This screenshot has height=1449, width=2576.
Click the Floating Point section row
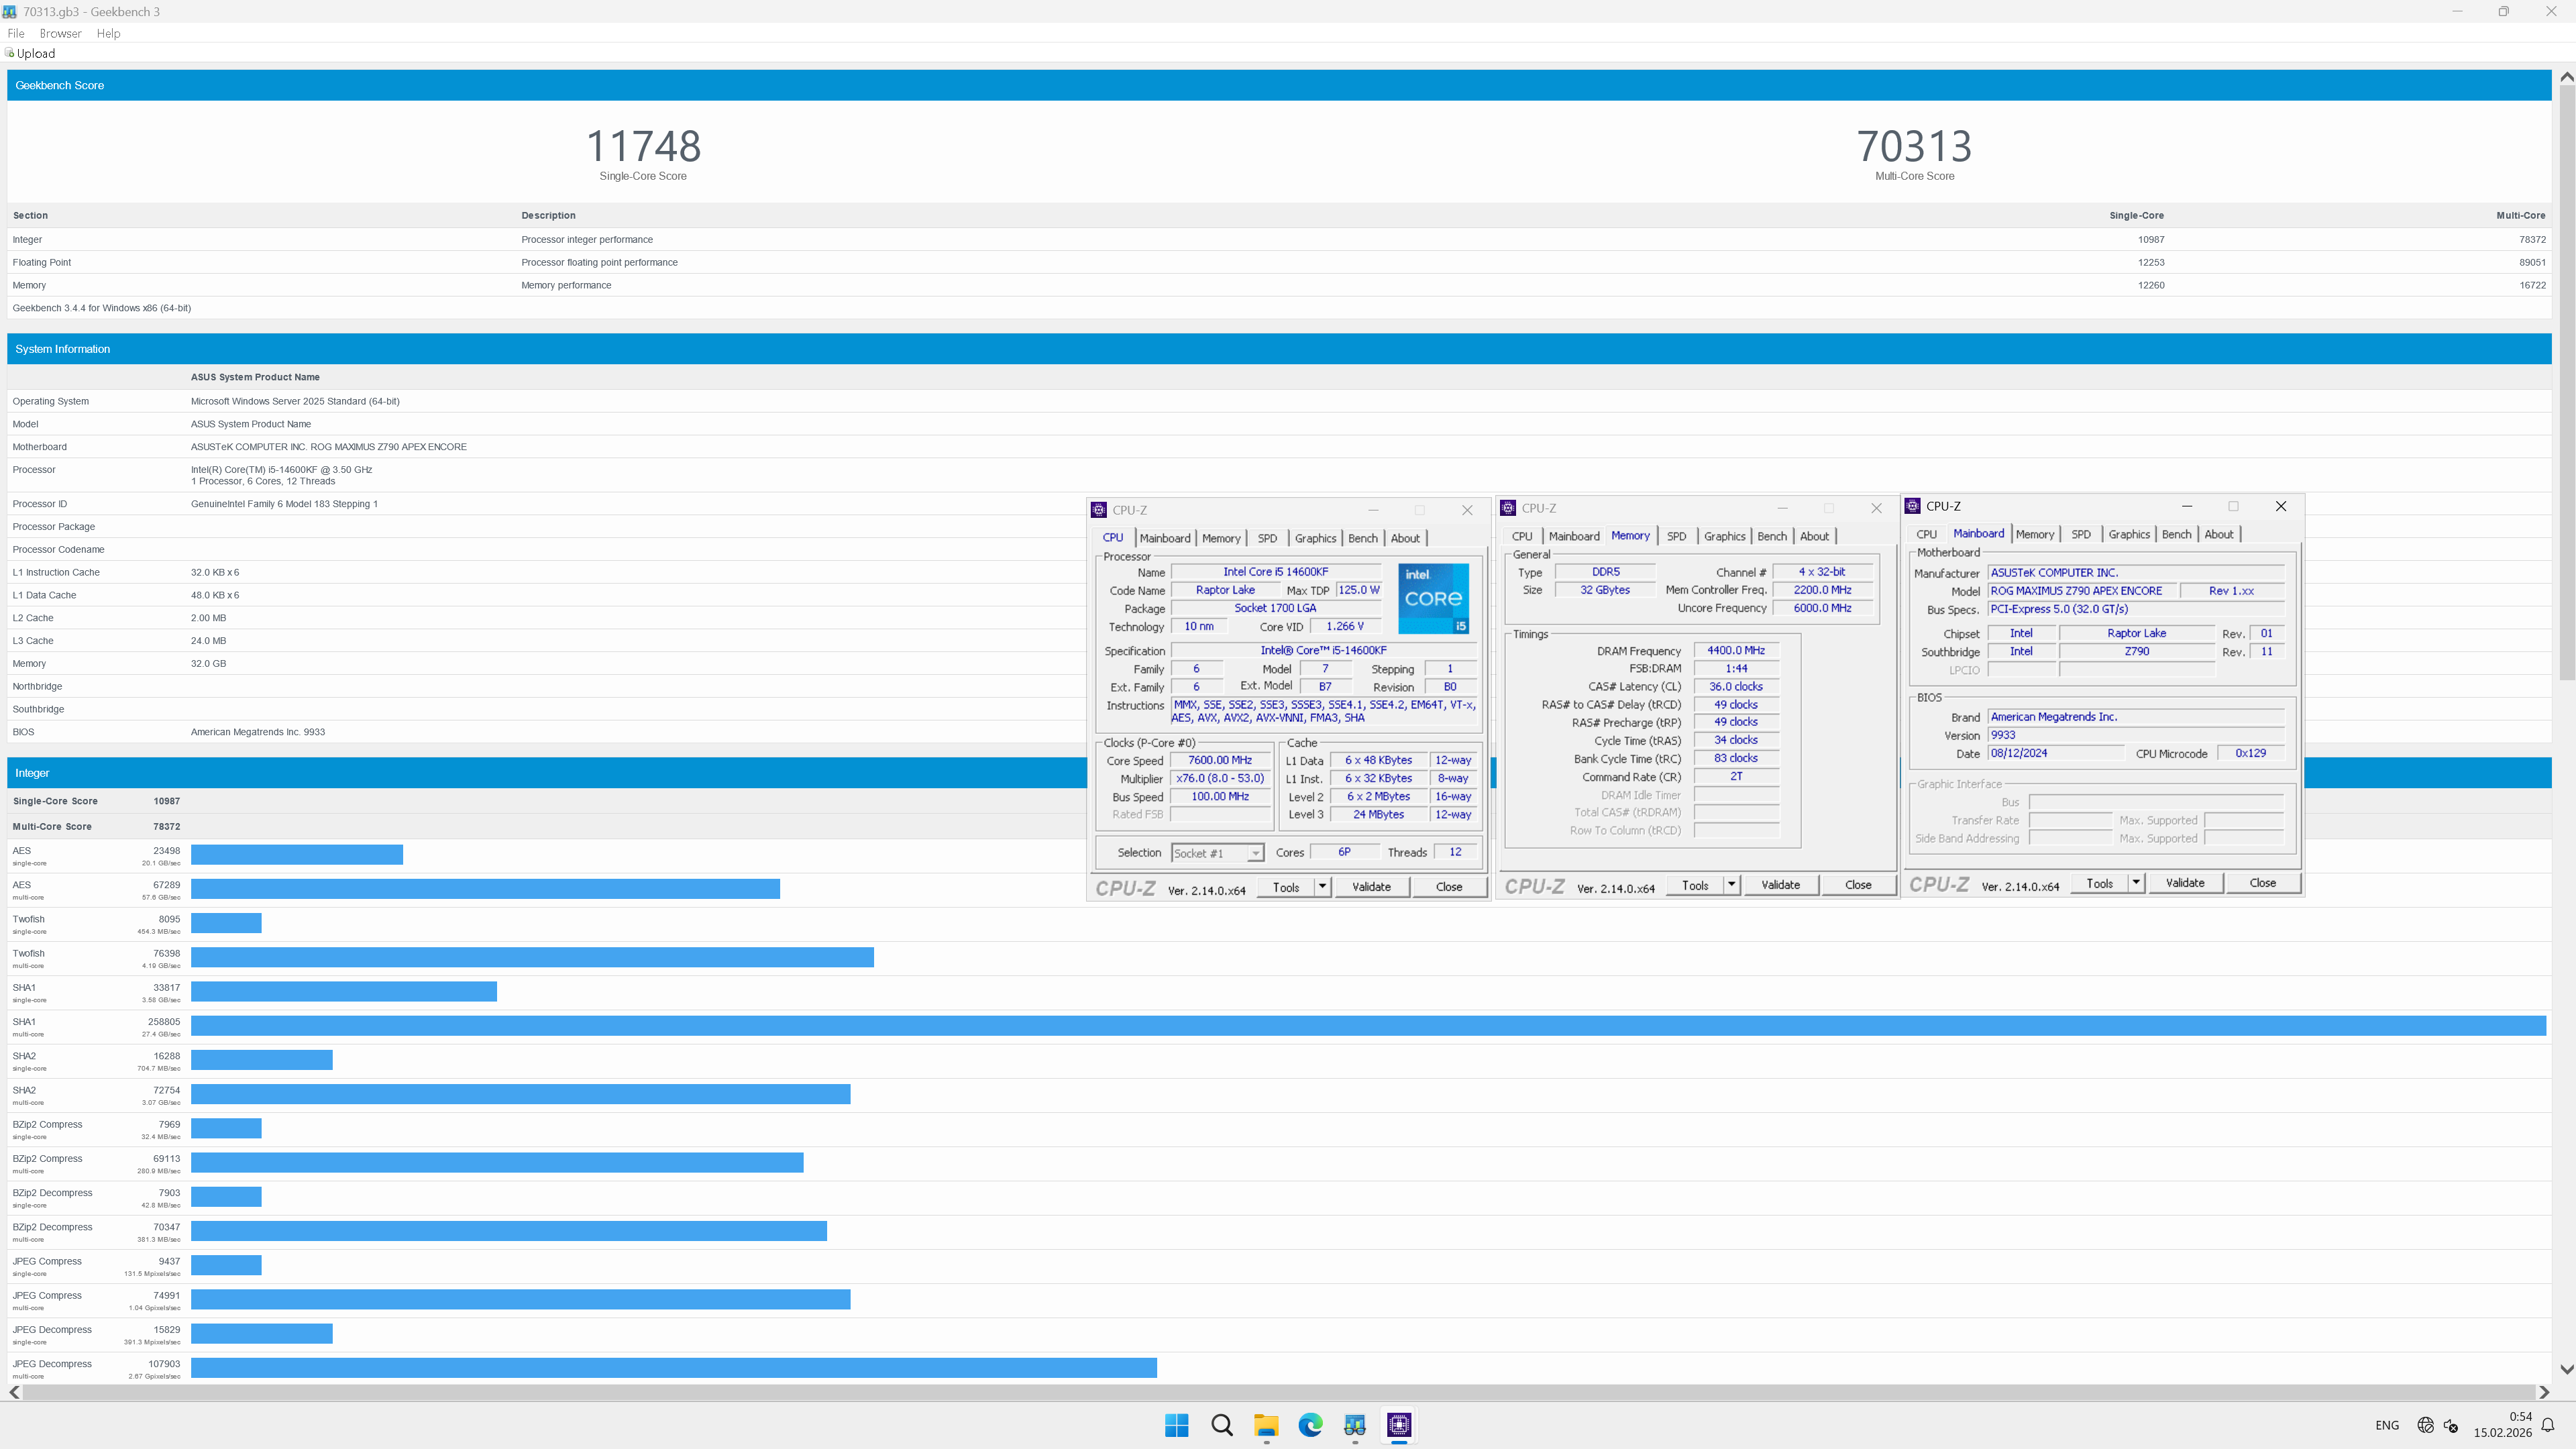tap(1279, 262)
